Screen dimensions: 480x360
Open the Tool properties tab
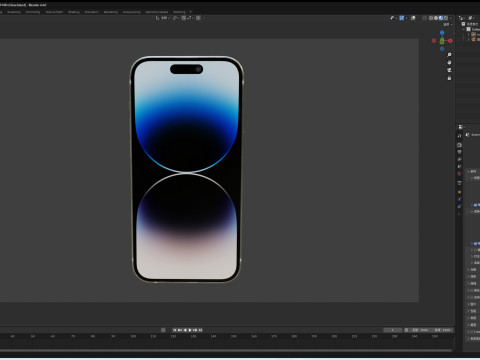point(459,136)
